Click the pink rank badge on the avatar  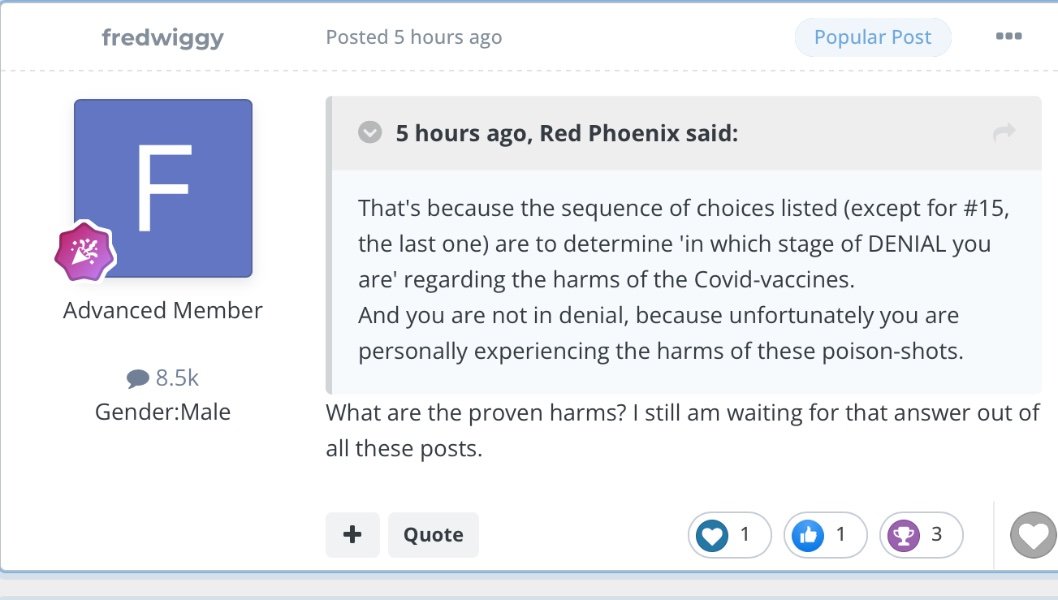pos(85,251)
